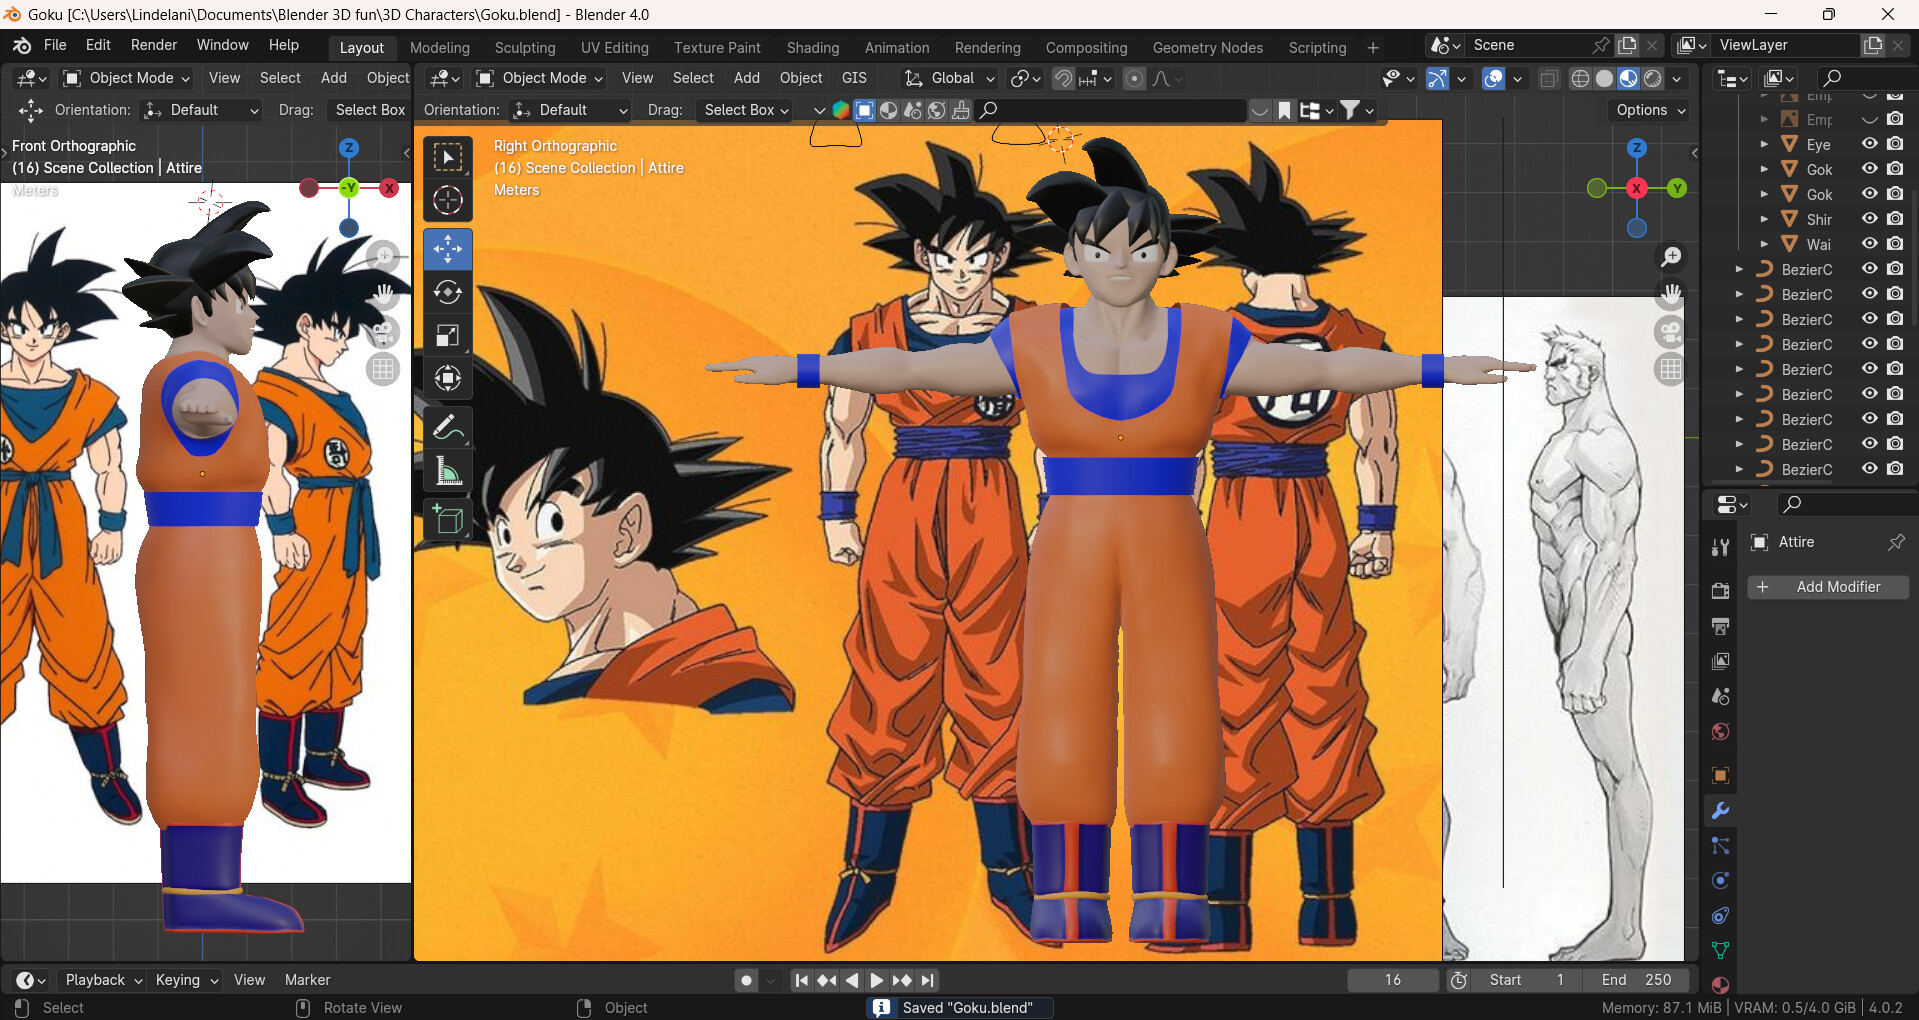Click the Add Modifier button
The width and height of the screenshot is (1919, 1020).
(1828, 587)
